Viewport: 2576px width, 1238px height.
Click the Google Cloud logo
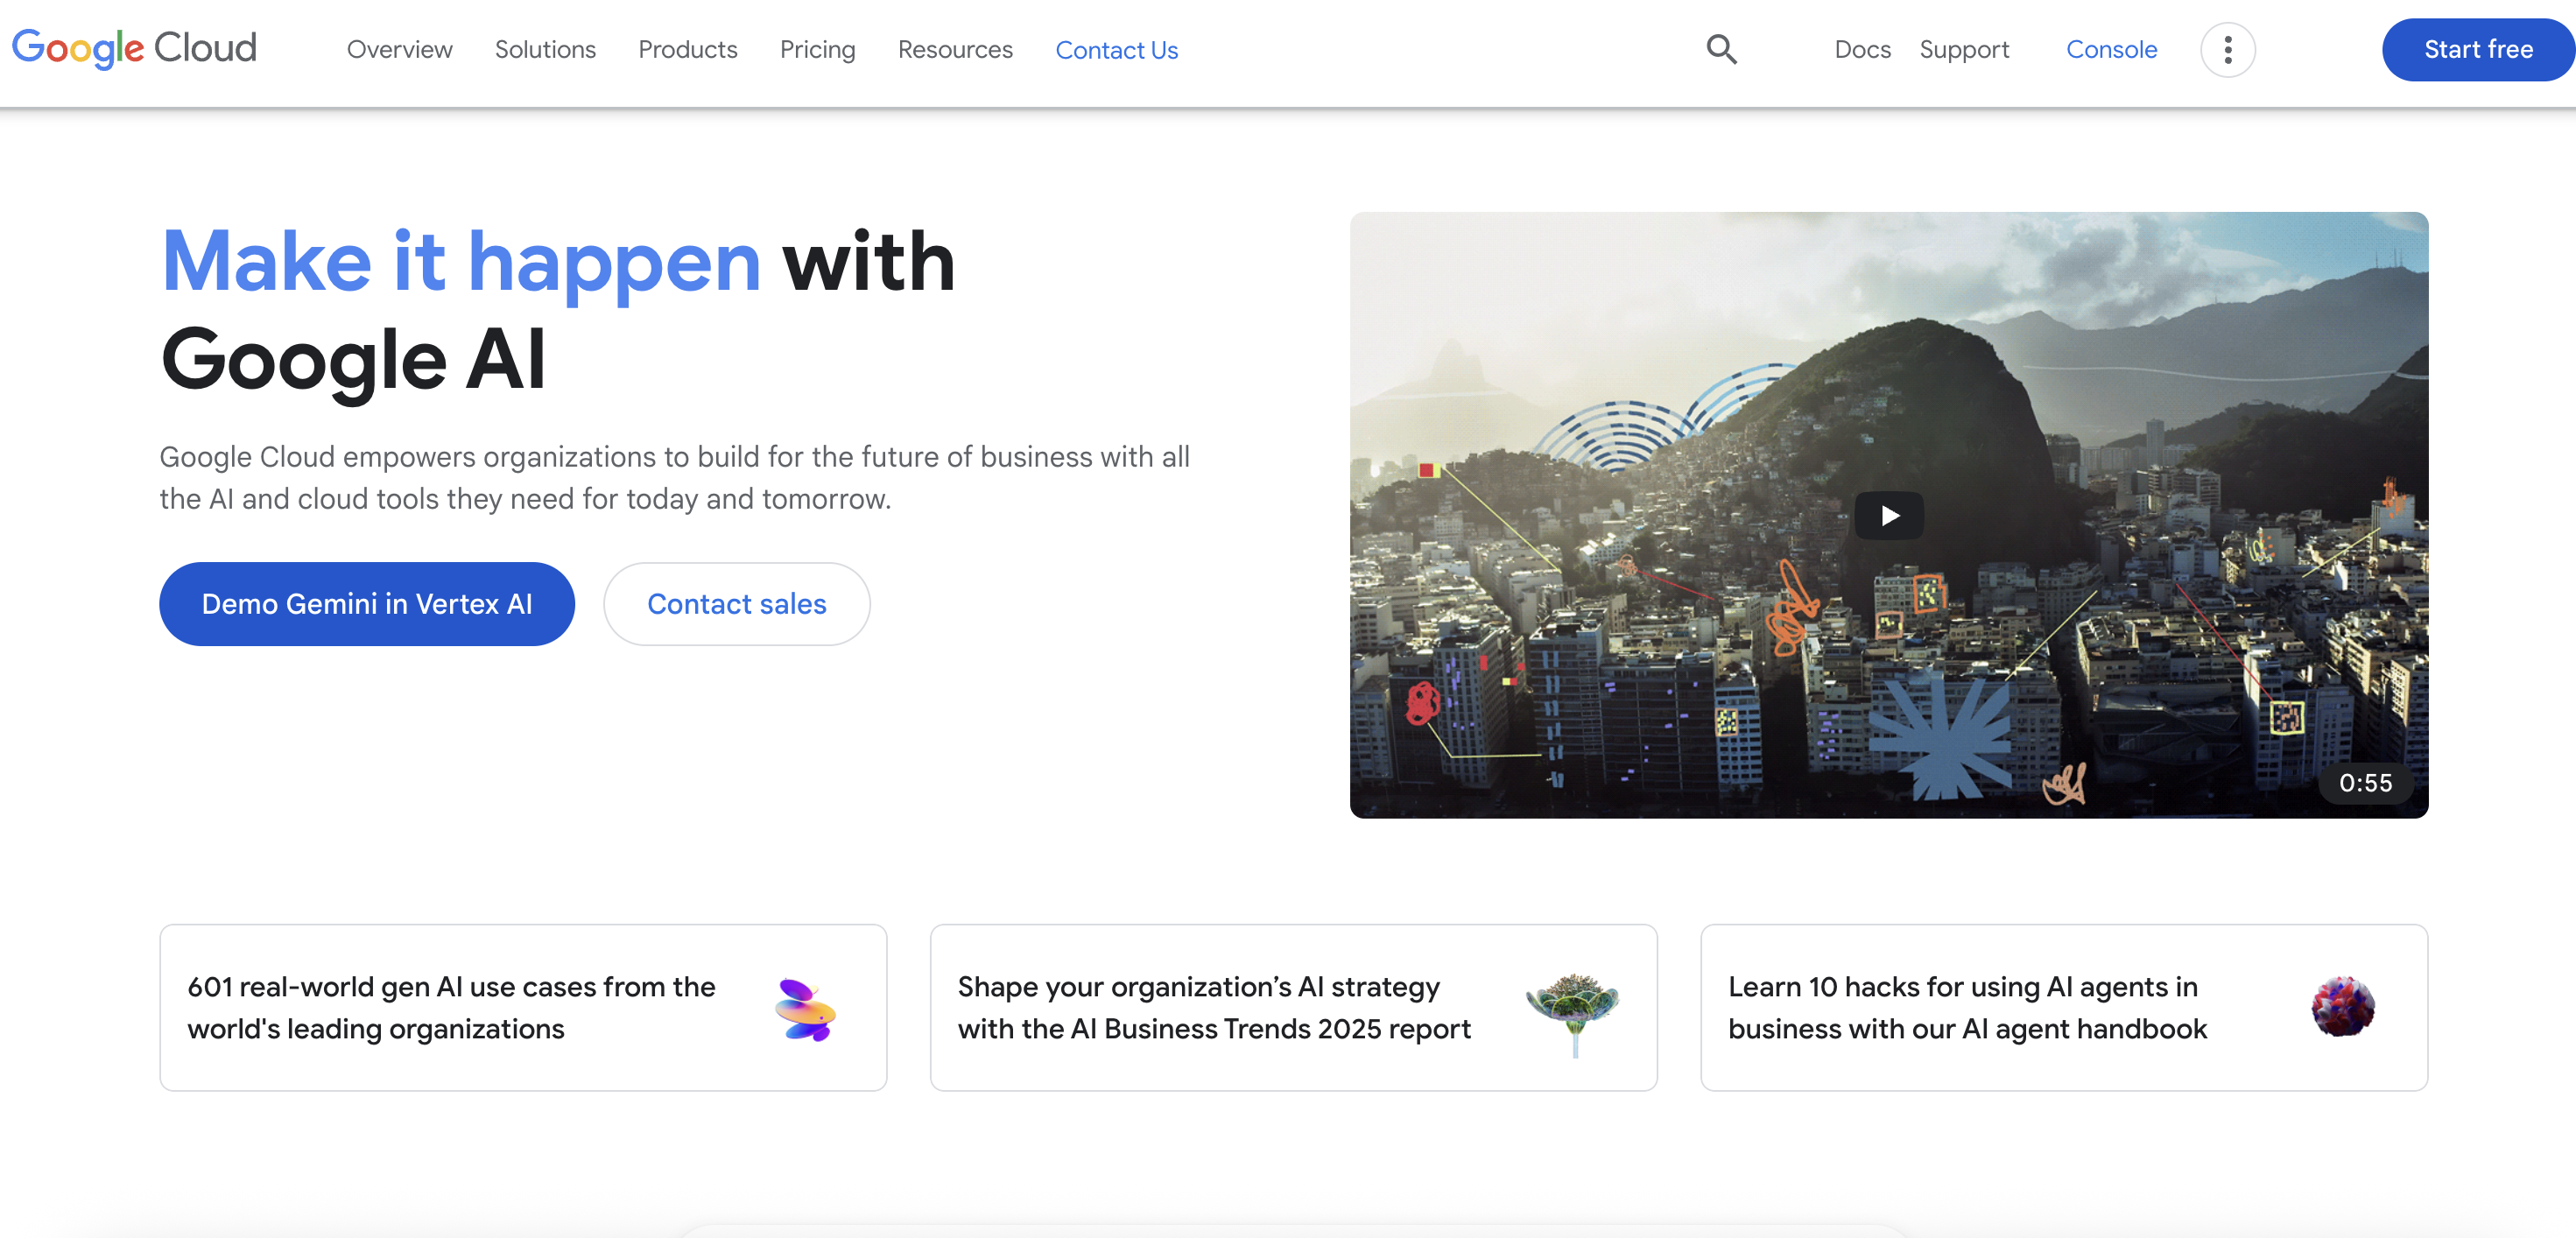(x=134, y=48)
